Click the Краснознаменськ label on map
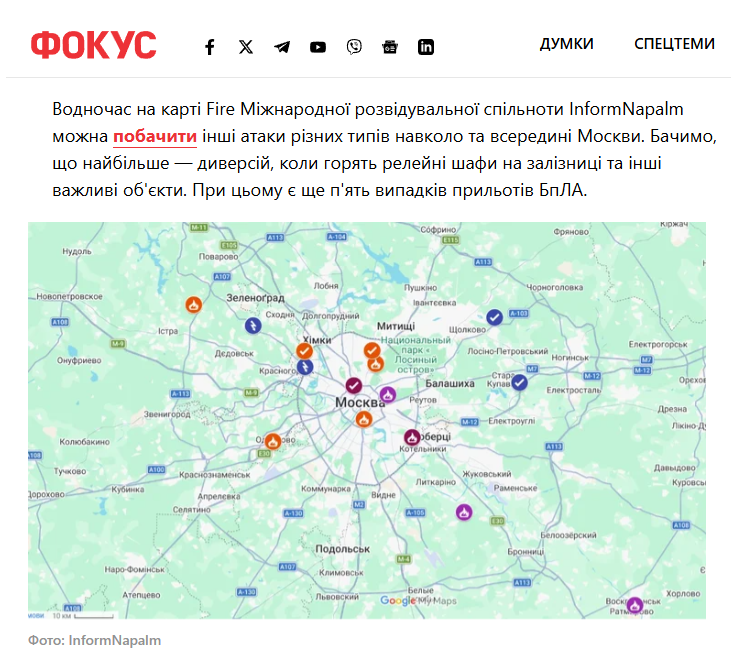Viewport: 731px width, 648px height. tap(215, 475)
